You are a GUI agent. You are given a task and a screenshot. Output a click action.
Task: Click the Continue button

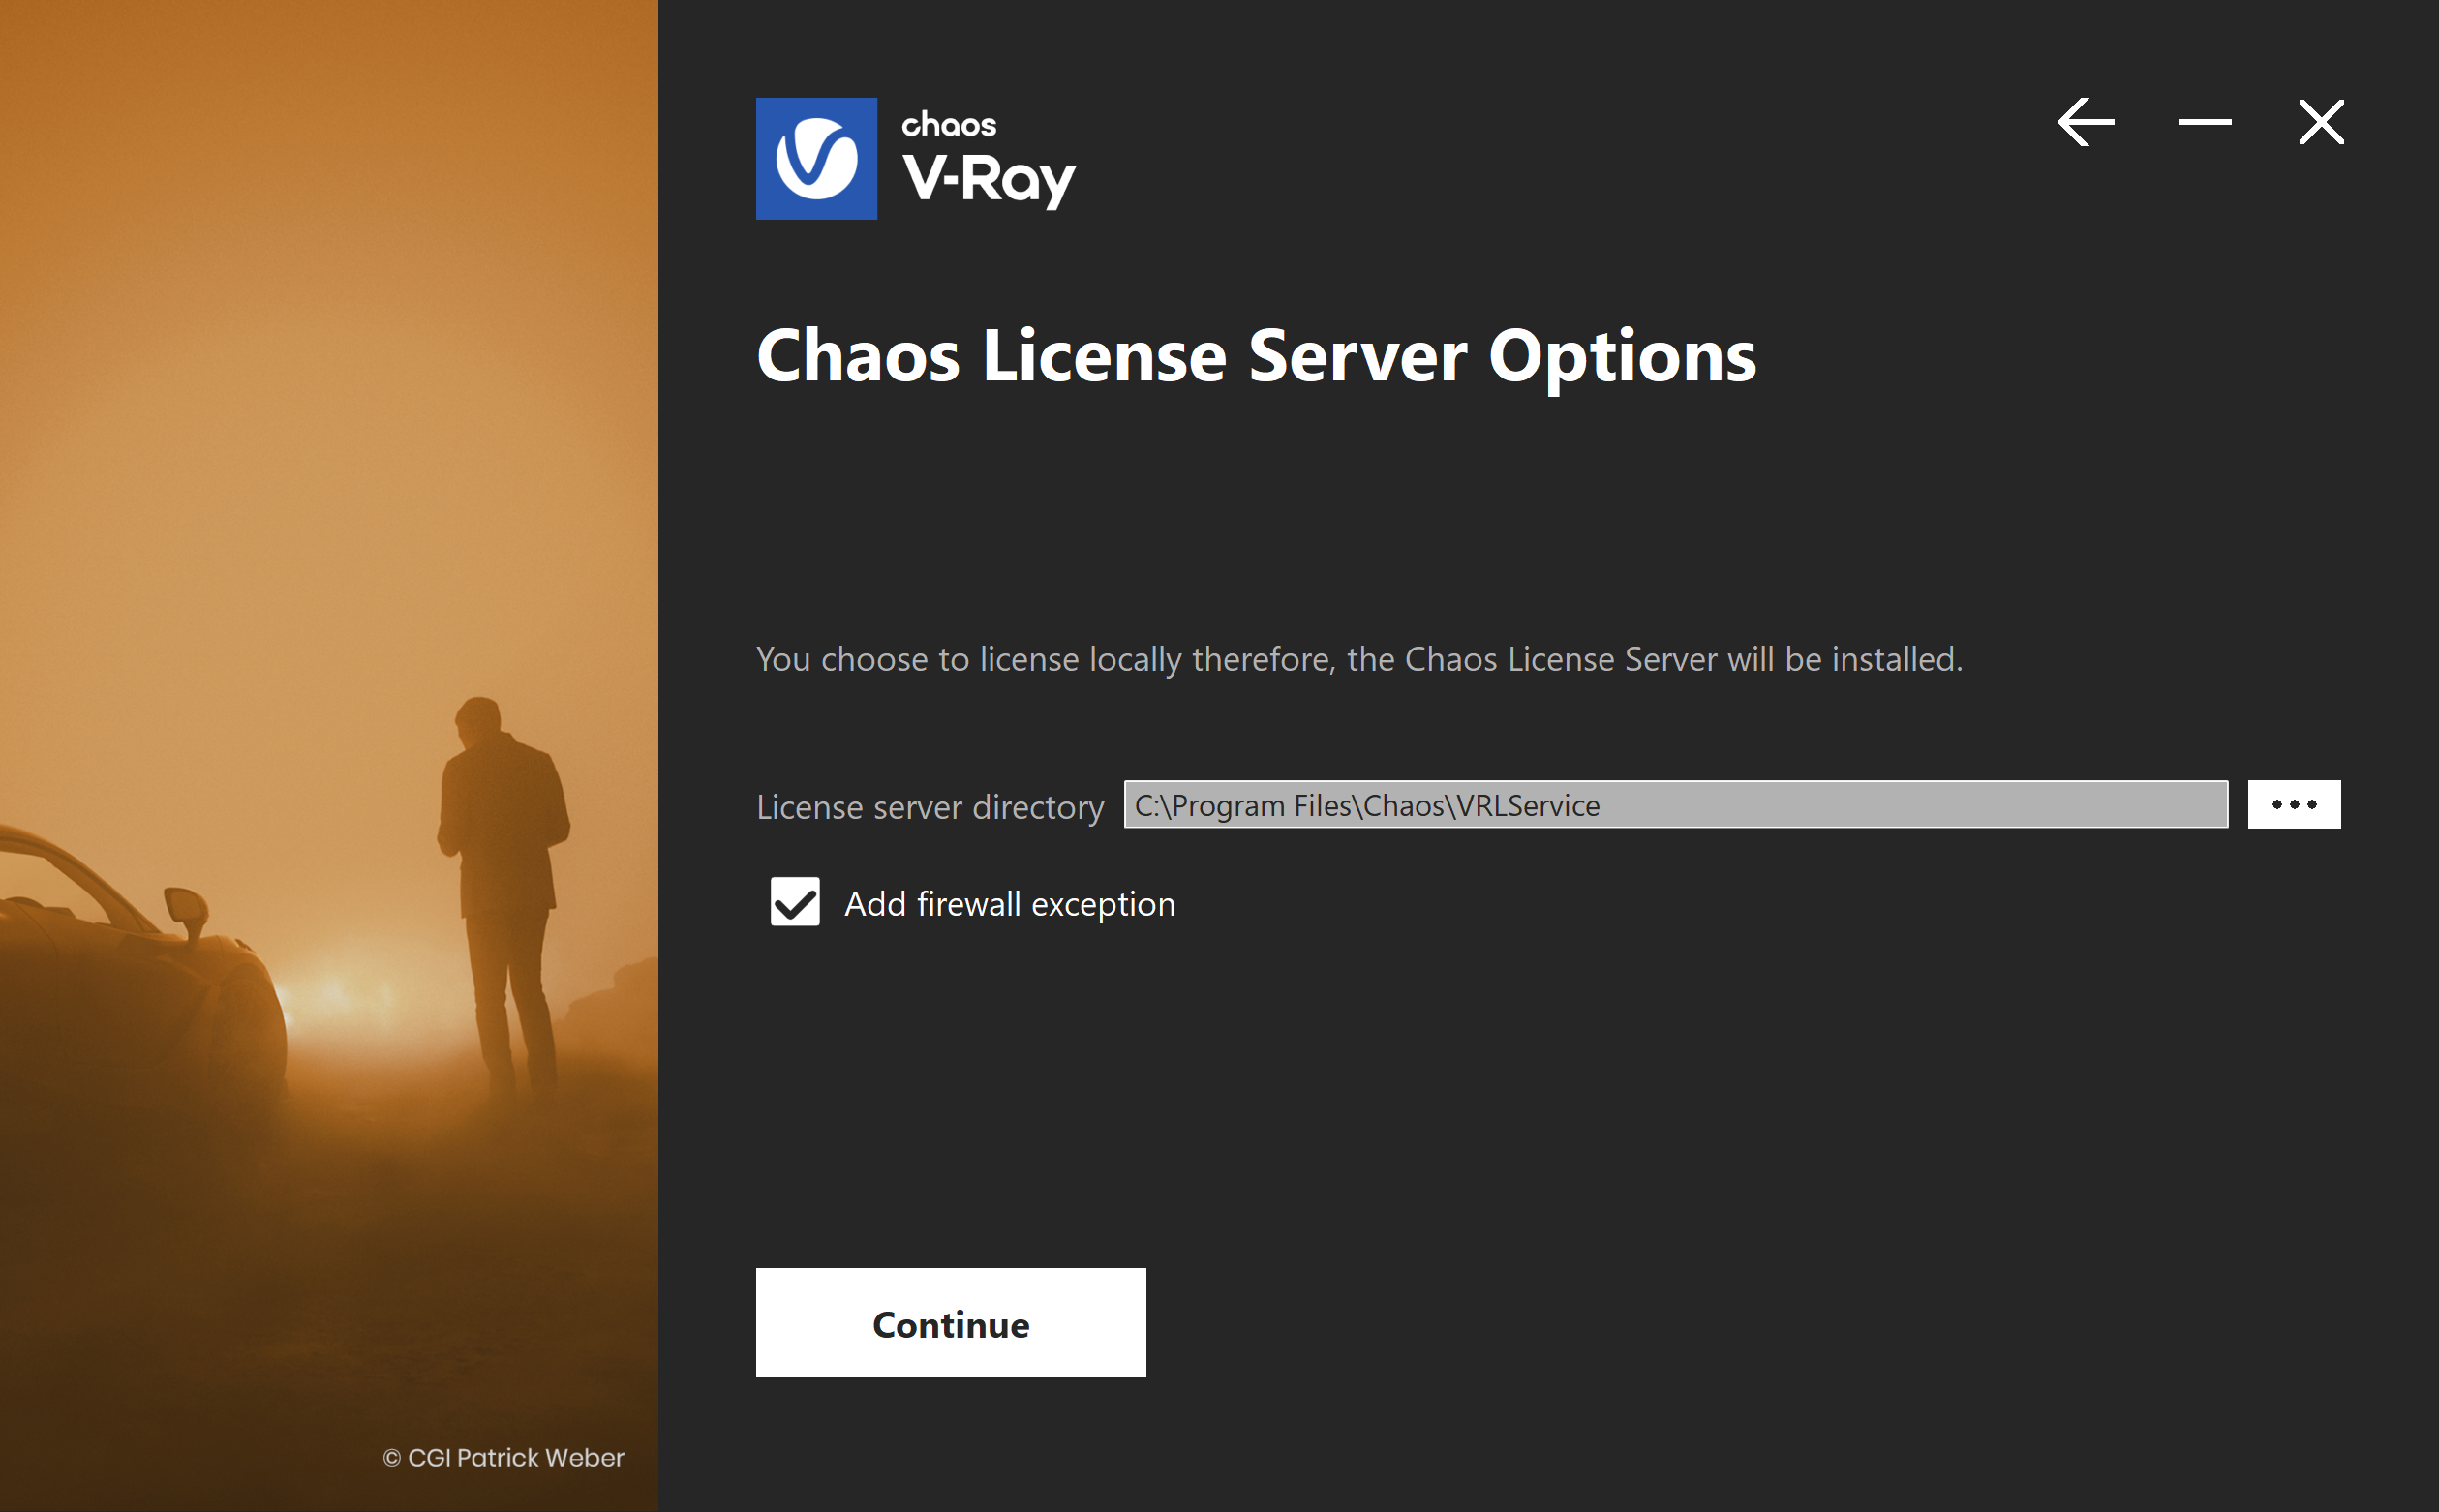click(x=951, y=1323)
